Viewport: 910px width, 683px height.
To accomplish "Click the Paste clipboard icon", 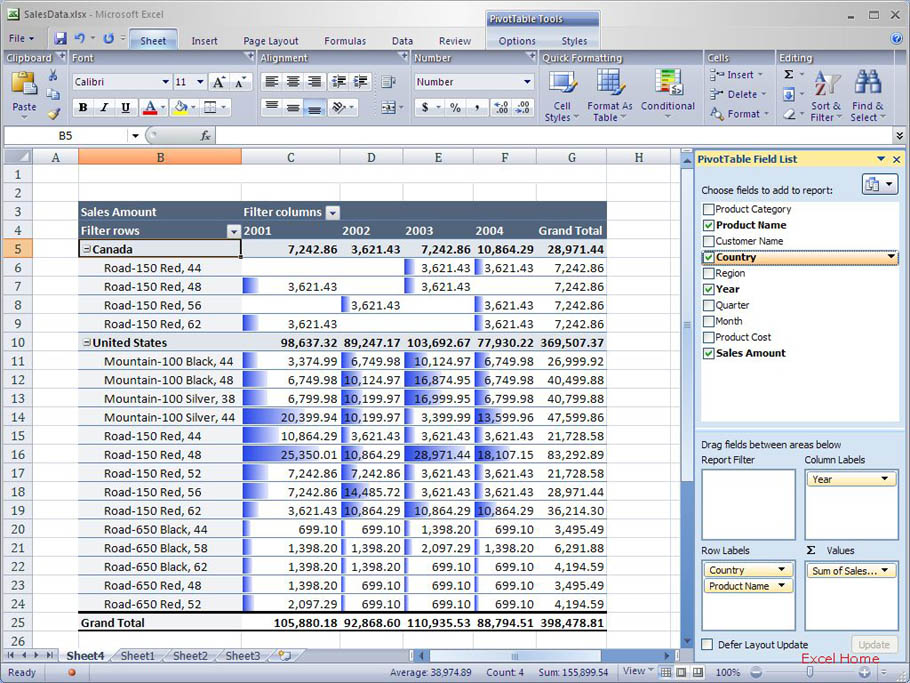I will [x=24, y=90].
